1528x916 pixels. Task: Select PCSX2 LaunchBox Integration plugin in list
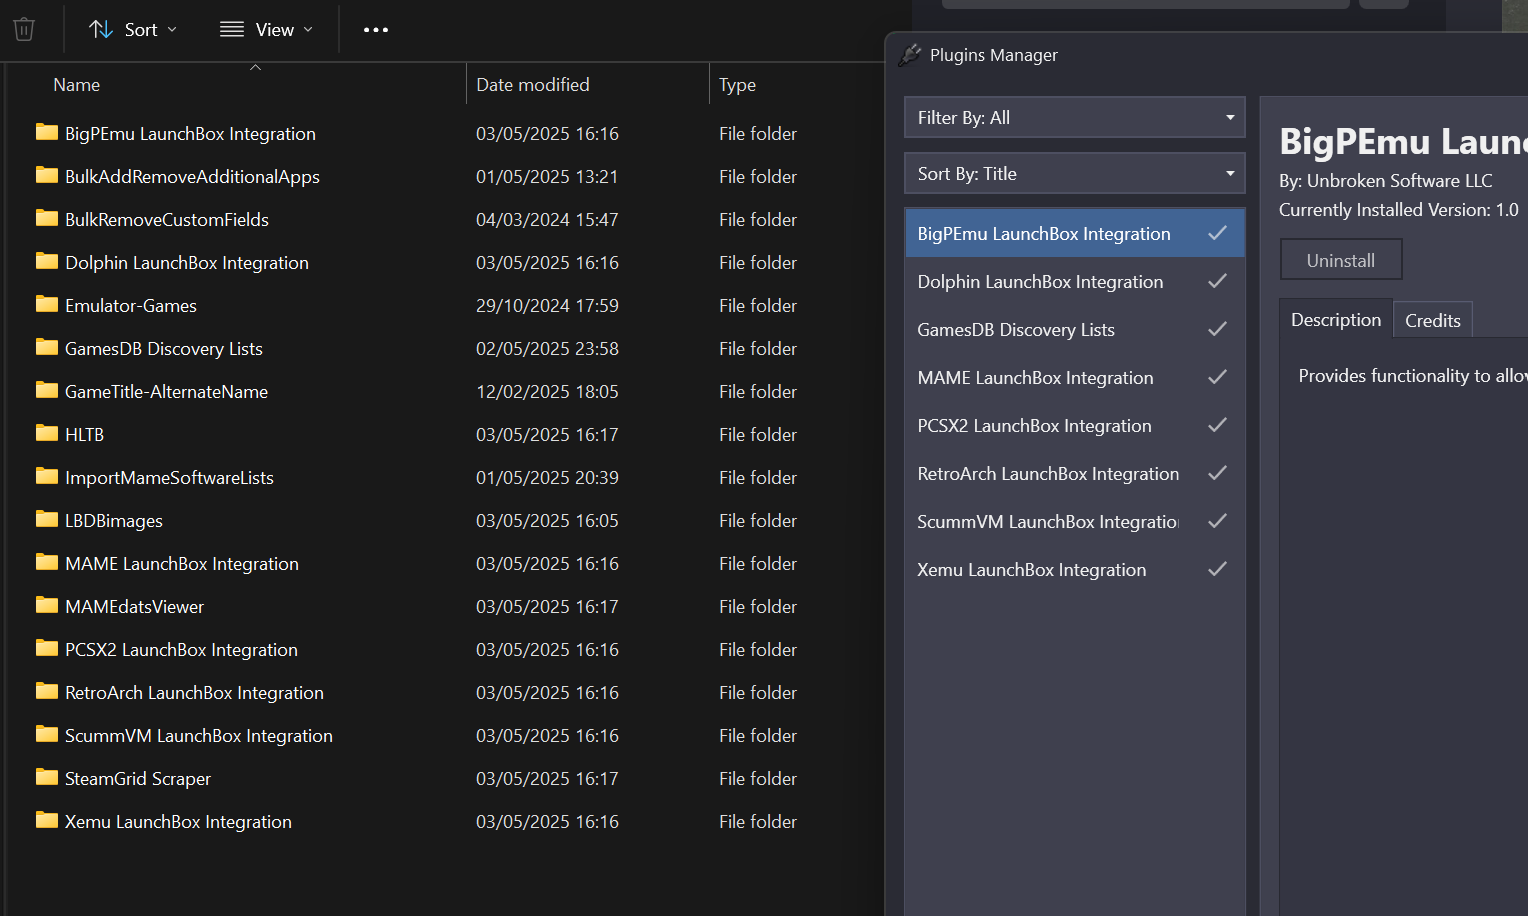(1075, 426)
